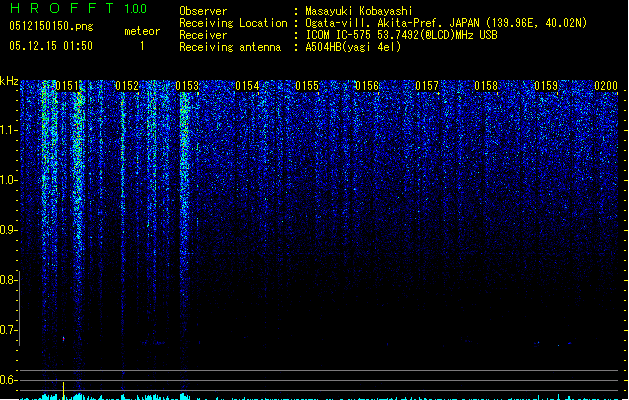The image size is (629, 400).
Task: Click the 0.8 kHz axis tick label
Action: point(8,280)
